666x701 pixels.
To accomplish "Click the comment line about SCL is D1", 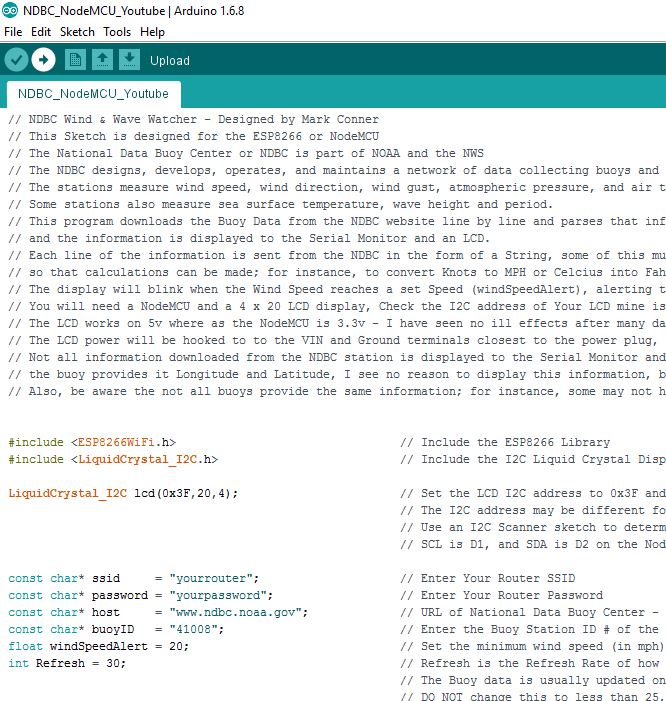I will (x=533, y=545).
